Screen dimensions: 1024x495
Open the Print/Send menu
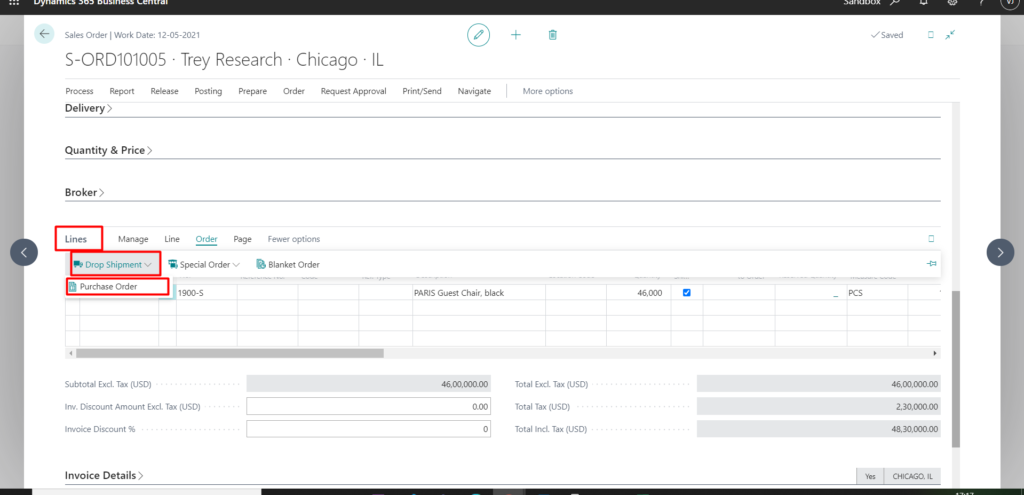click(x=422, y=91)
